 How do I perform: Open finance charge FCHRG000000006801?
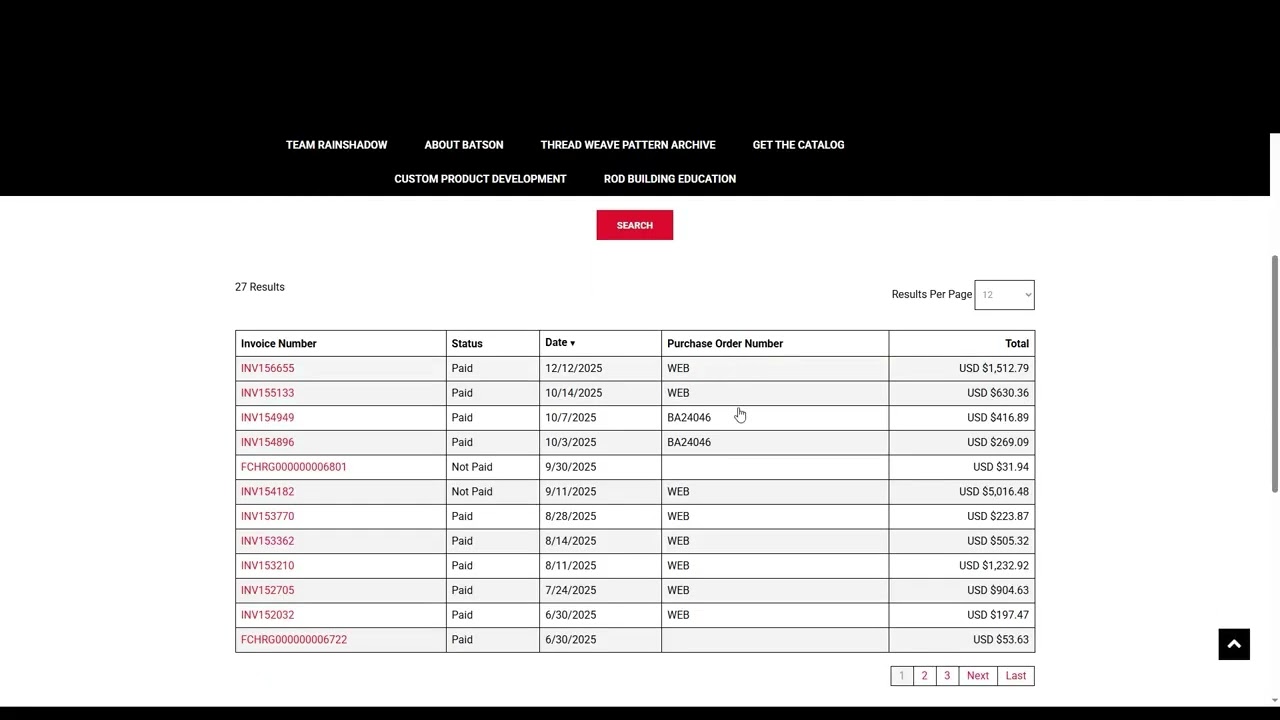point(294,467)
